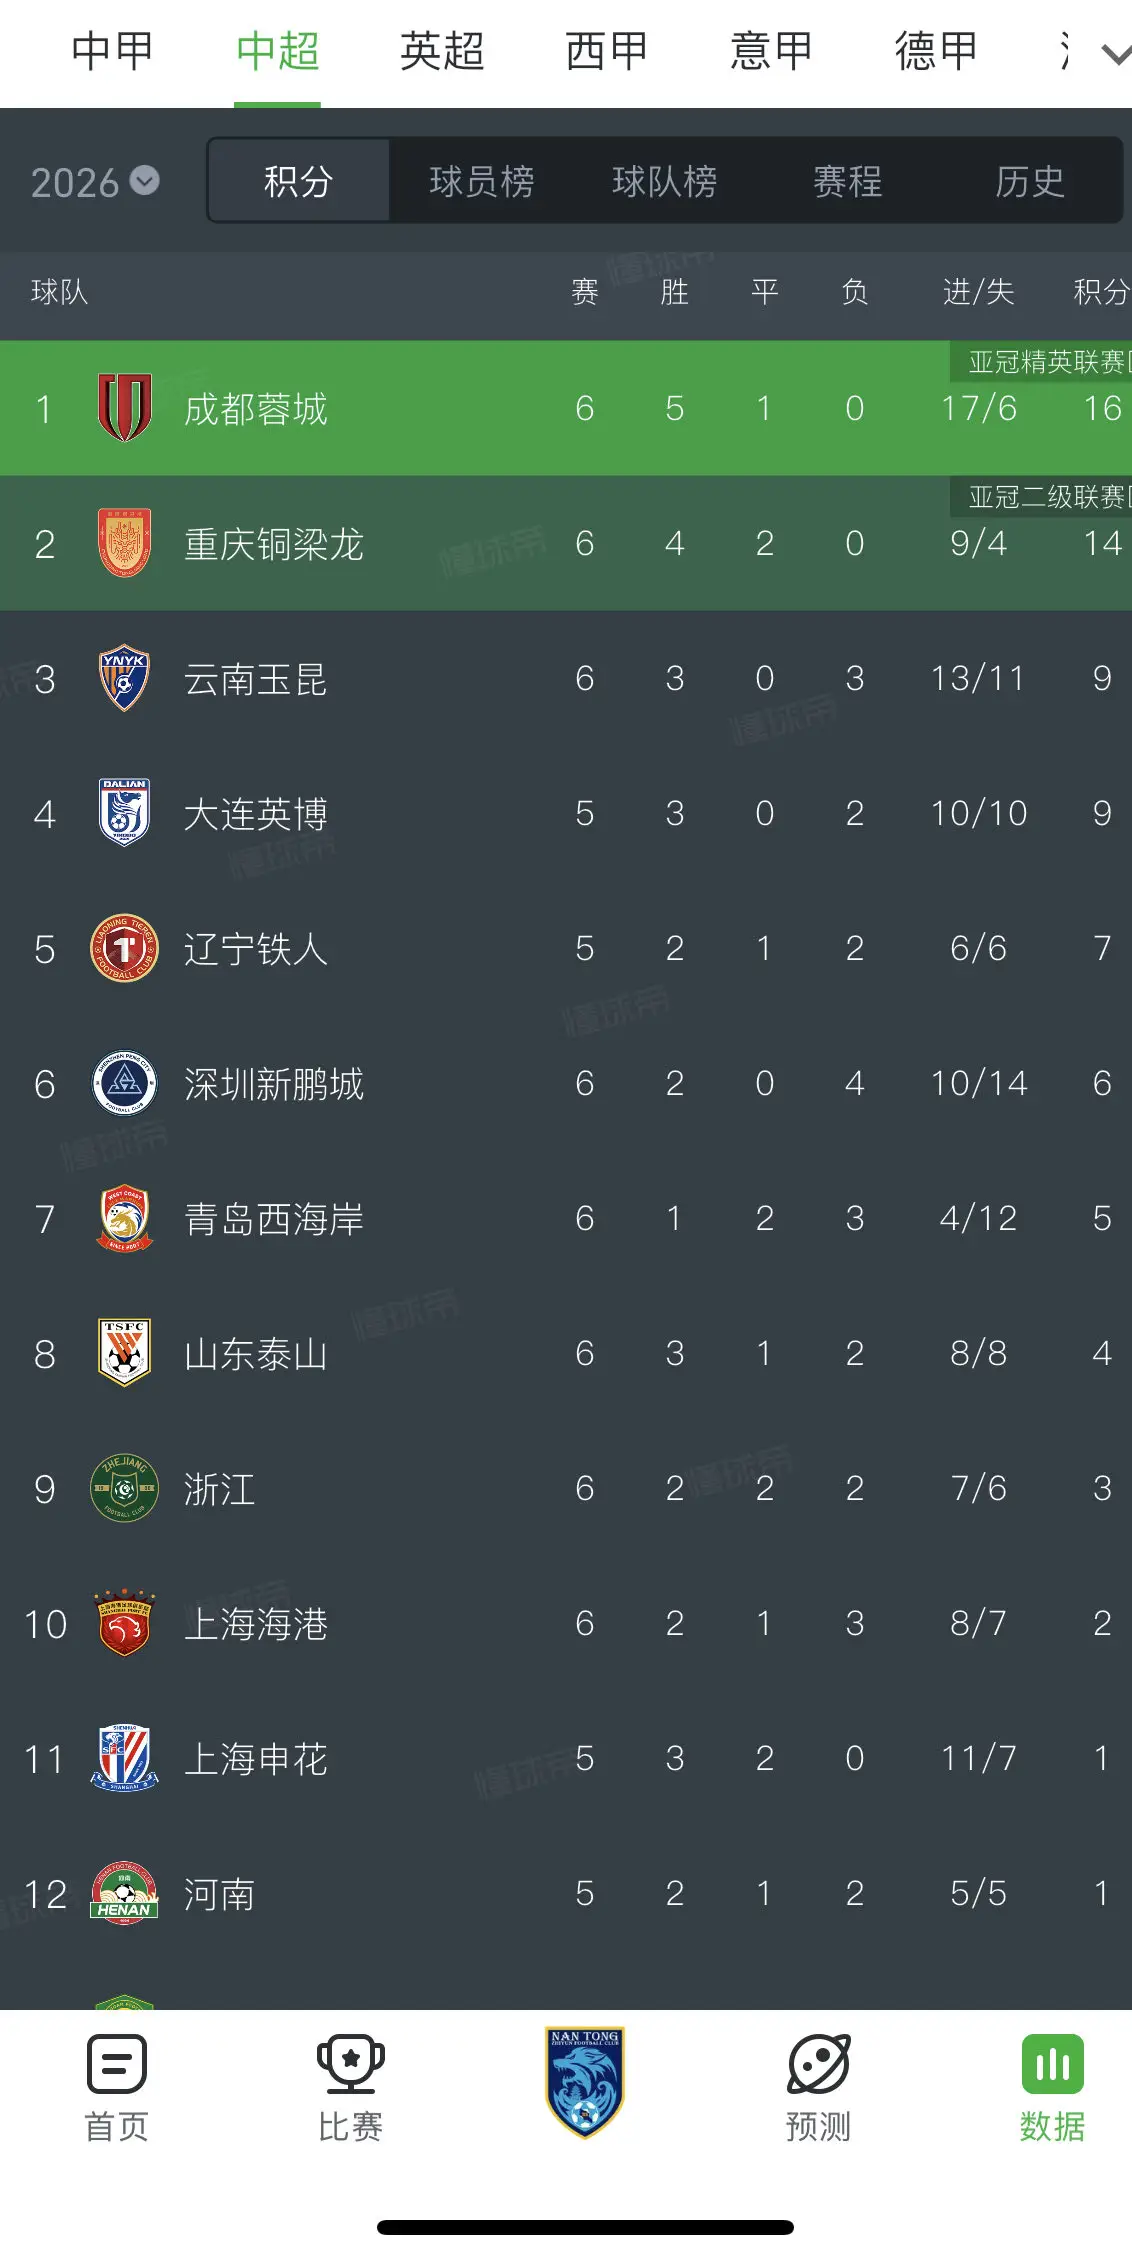1132x2259 pixels.
Task: Select the 球员榜 segment
Action: (482, 181)
